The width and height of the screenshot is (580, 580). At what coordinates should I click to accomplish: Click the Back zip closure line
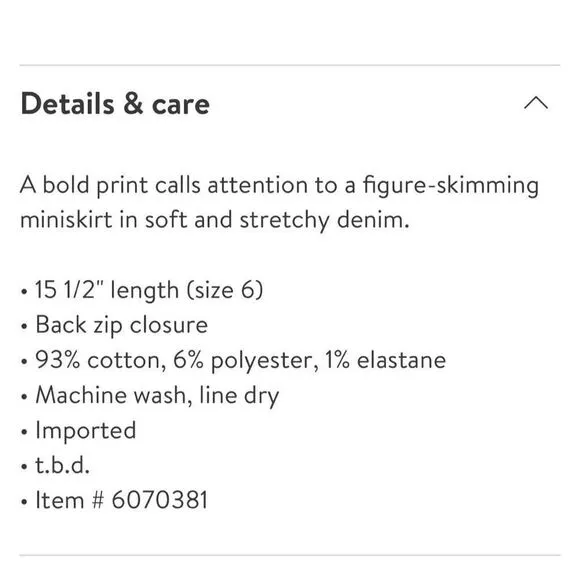pyautogui.click(x=121, y=325)
